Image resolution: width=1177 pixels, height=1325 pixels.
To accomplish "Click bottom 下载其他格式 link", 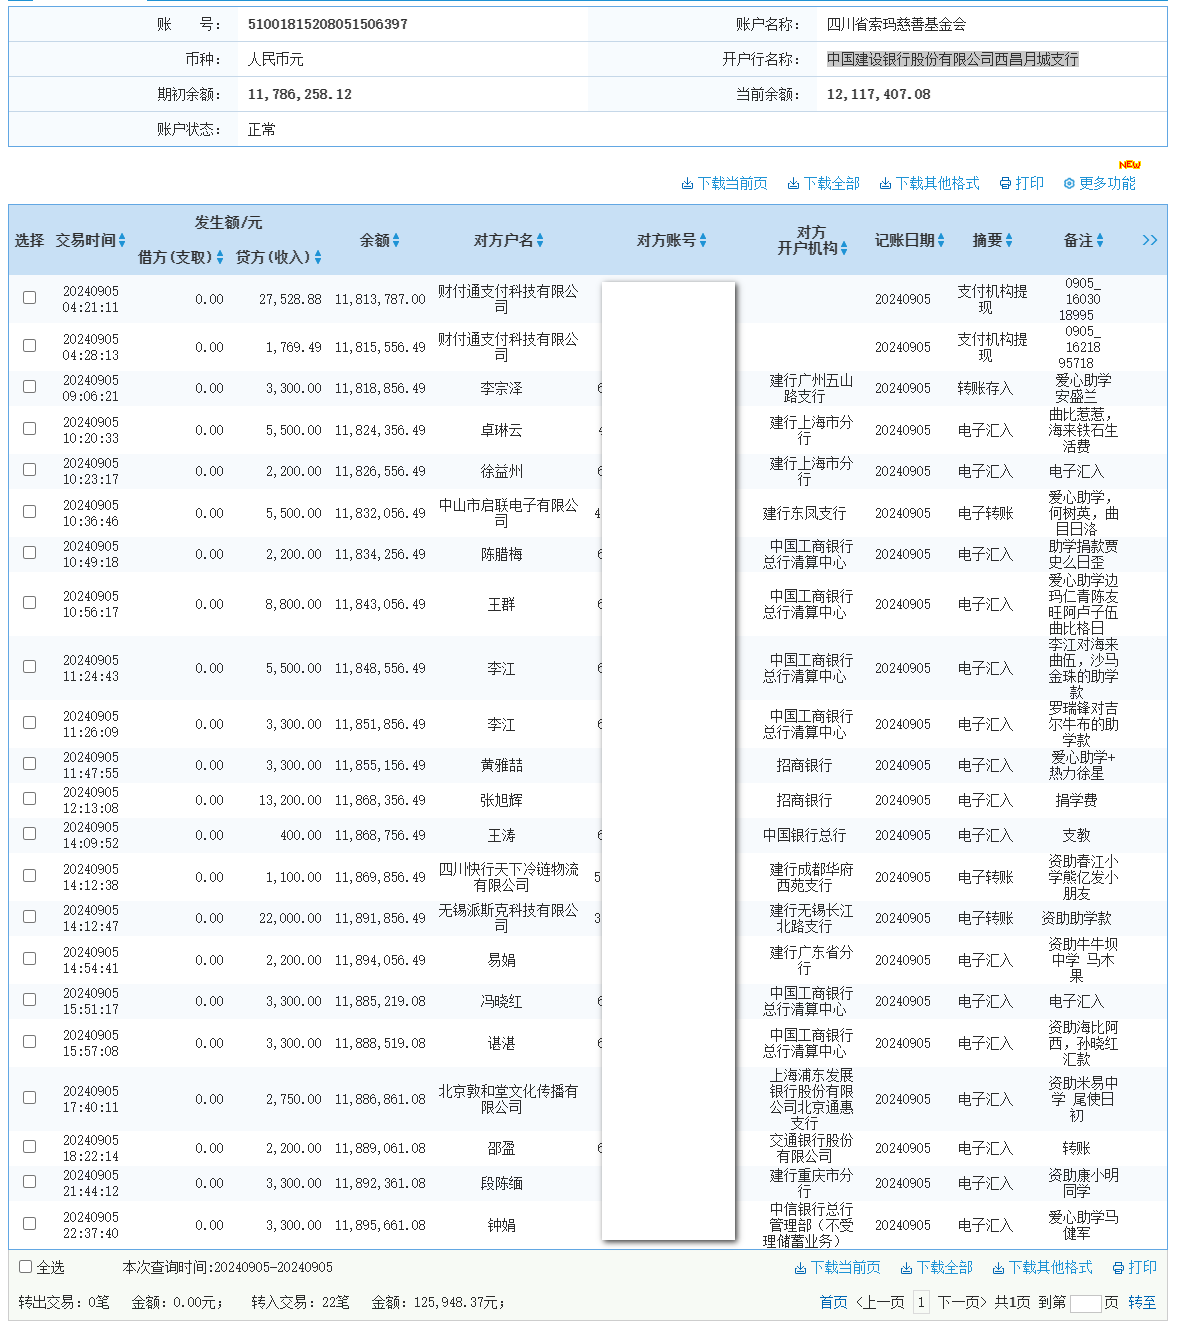I will point(1042,1267).
